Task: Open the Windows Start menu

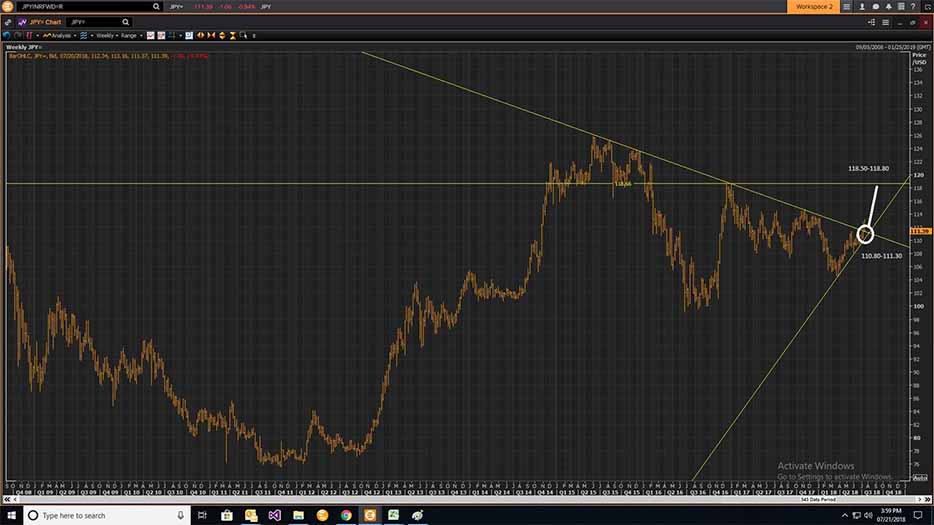Action: pos(11,515)
